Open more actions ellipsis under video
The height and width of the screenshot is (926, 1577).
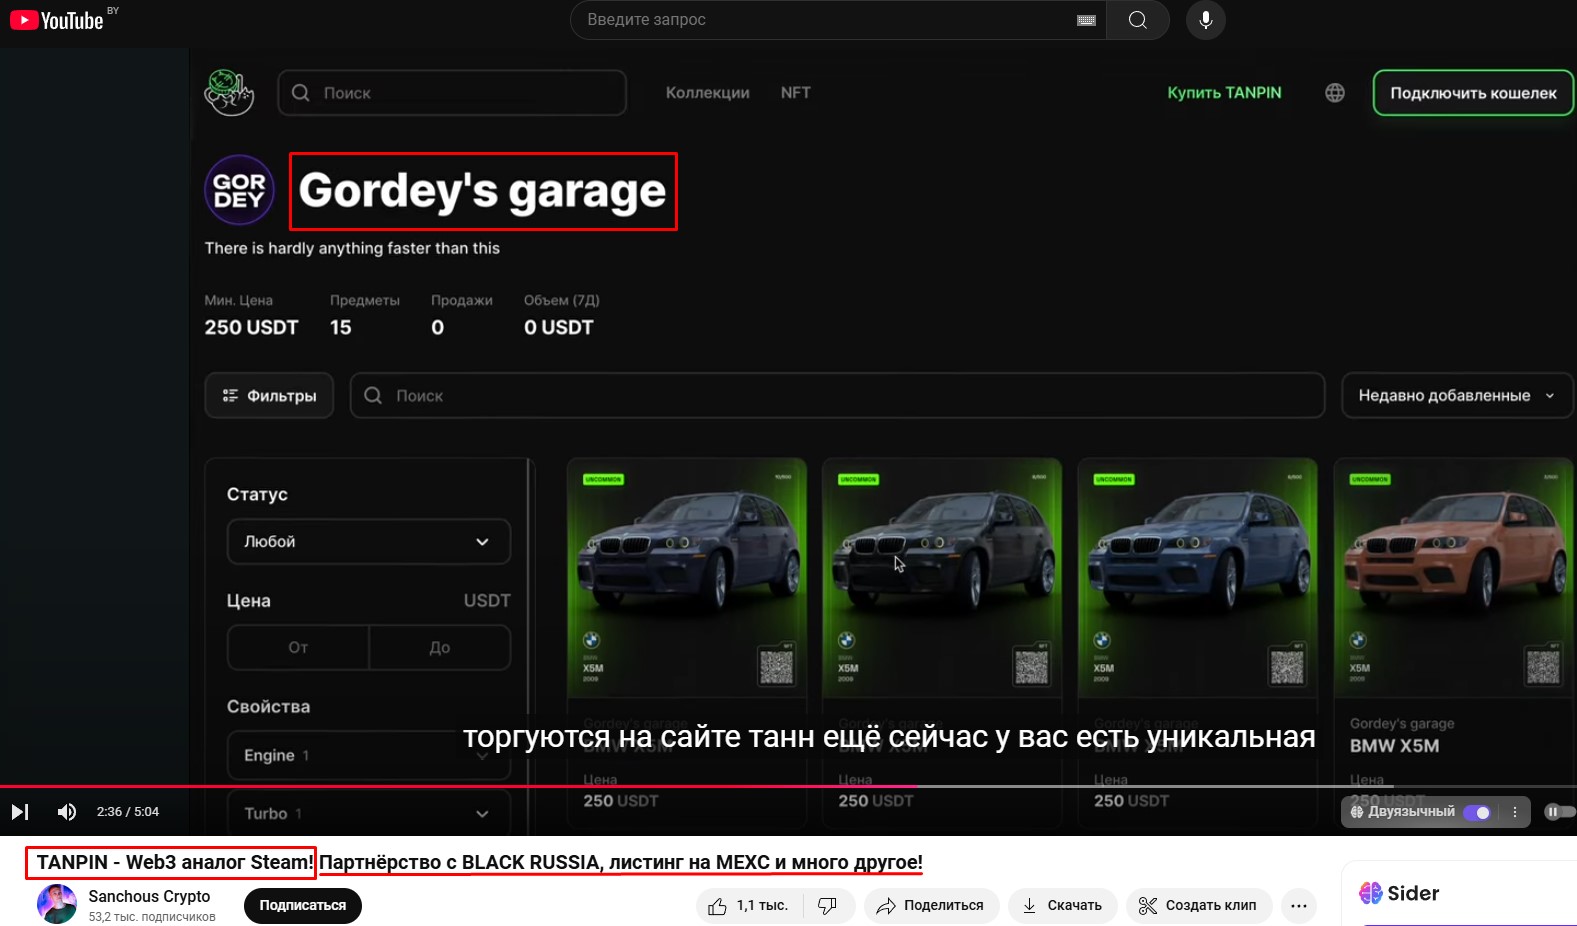(x=1299, y=906)
